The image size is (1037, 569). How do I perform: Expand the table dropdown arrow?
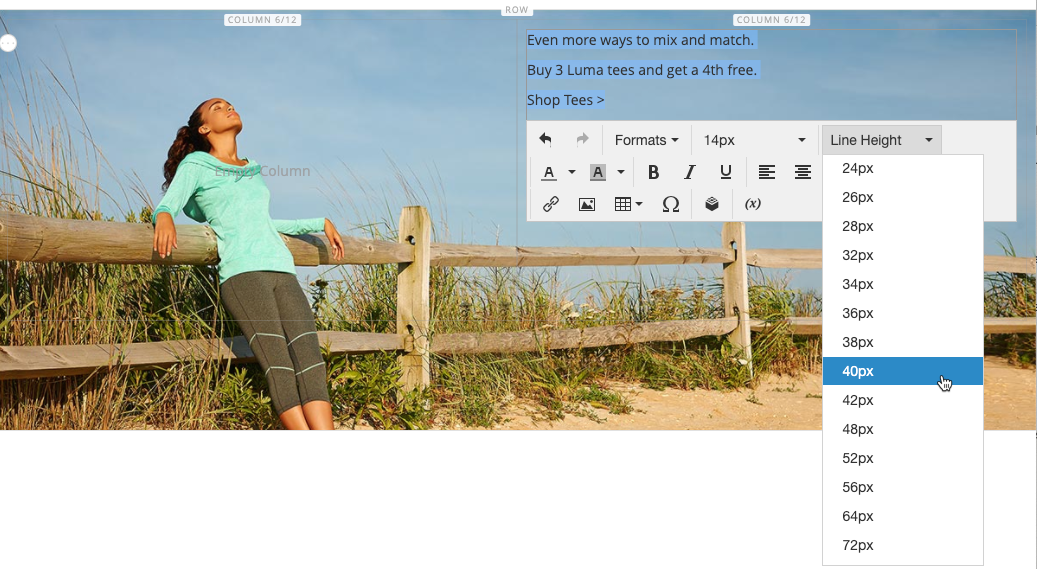(639, 204)
